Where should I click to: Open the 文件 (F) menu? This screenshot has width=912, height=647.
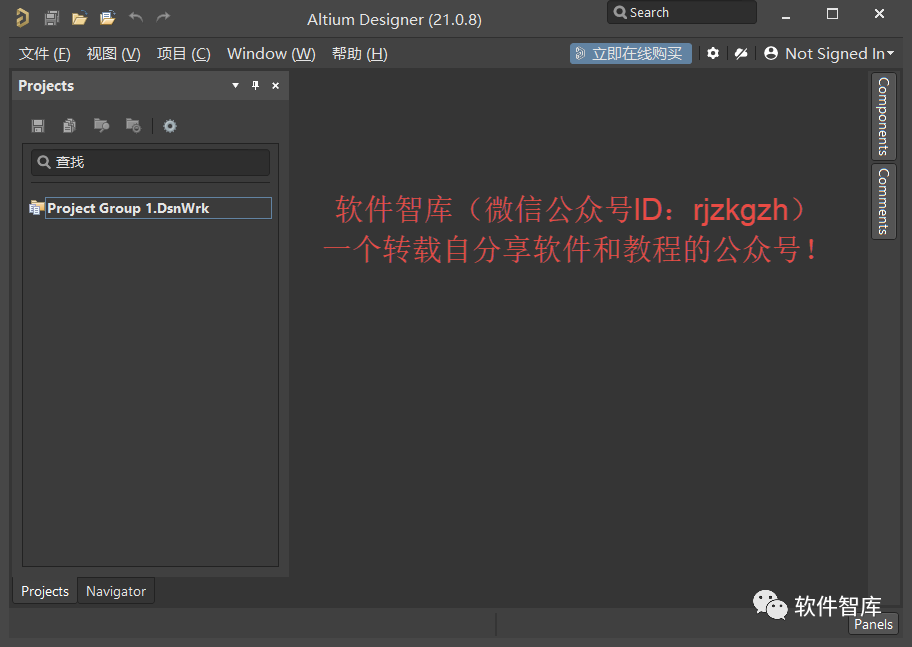point(44,54)
